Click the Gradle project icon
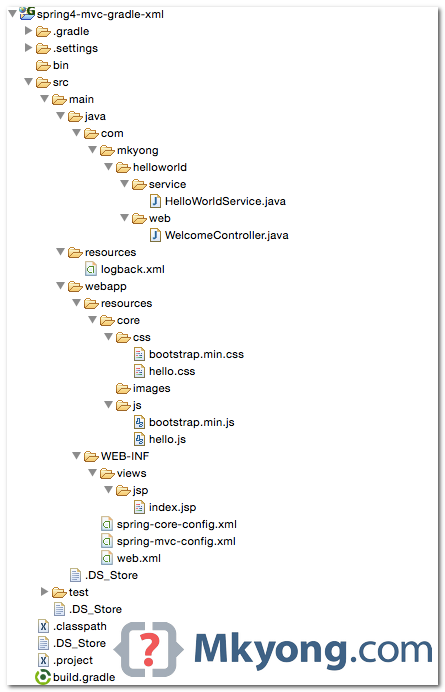445x692 pixels. [x=27, y=13]
